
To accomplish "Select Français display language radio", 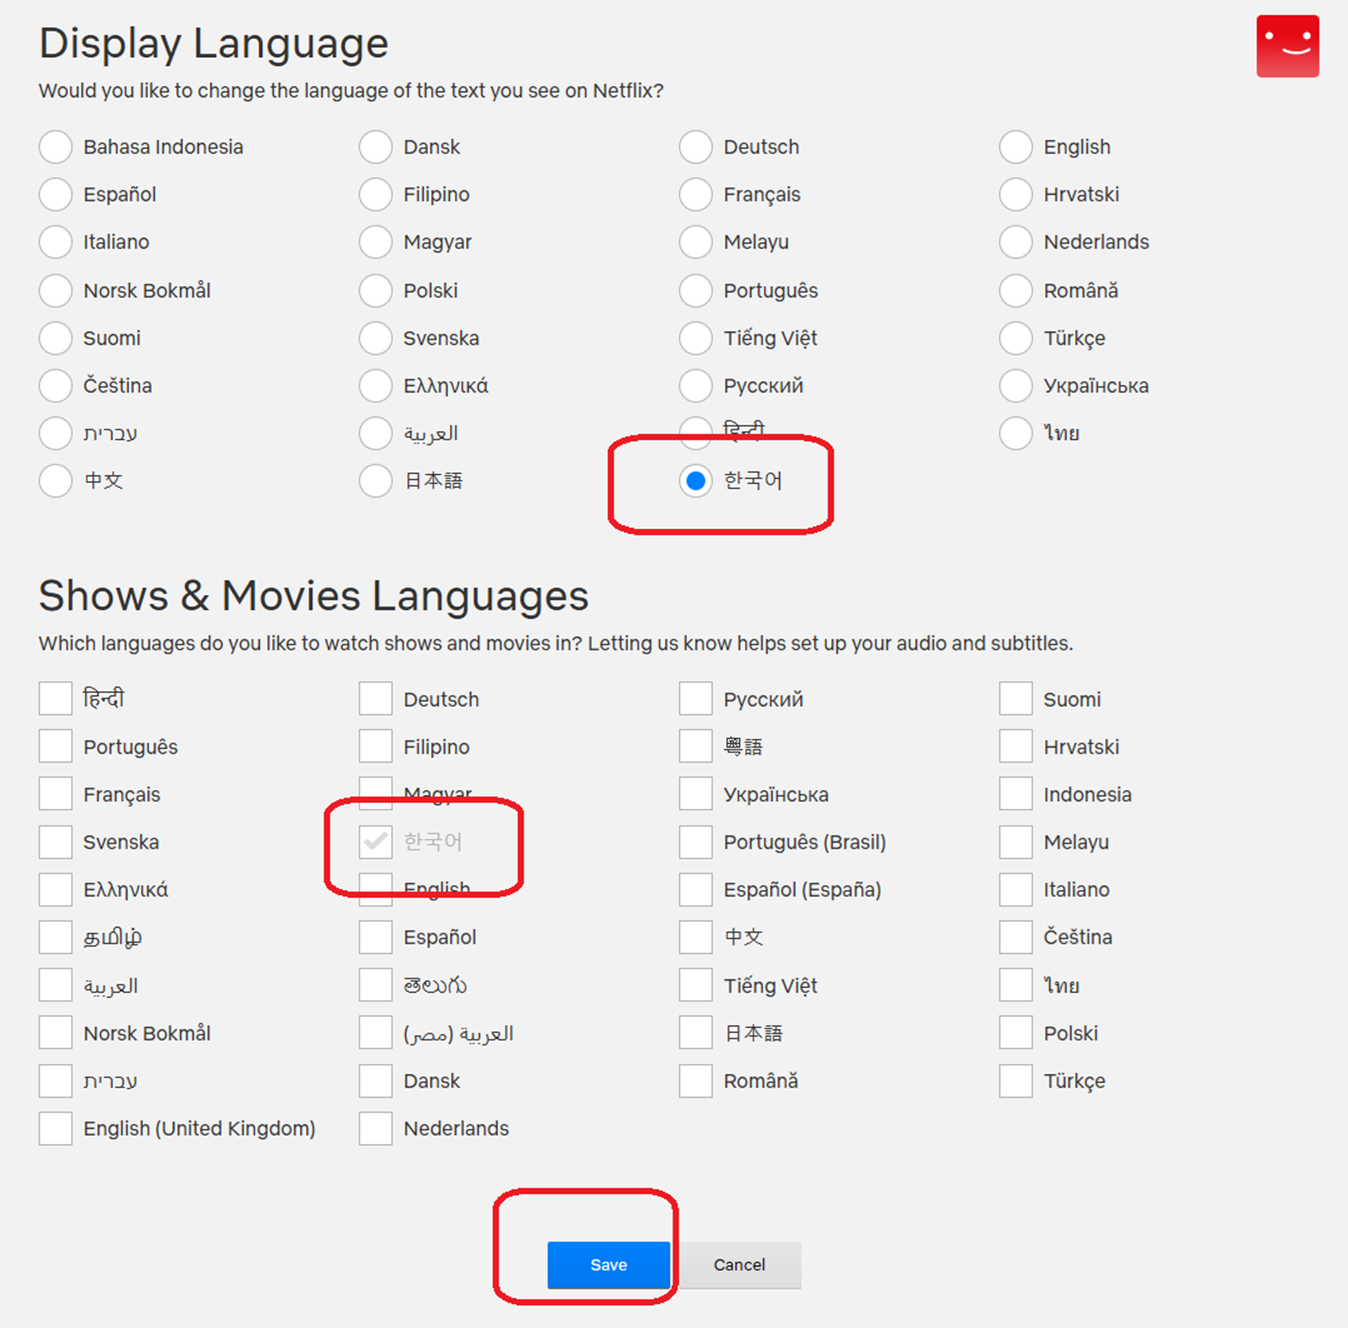I will point(695,194).
